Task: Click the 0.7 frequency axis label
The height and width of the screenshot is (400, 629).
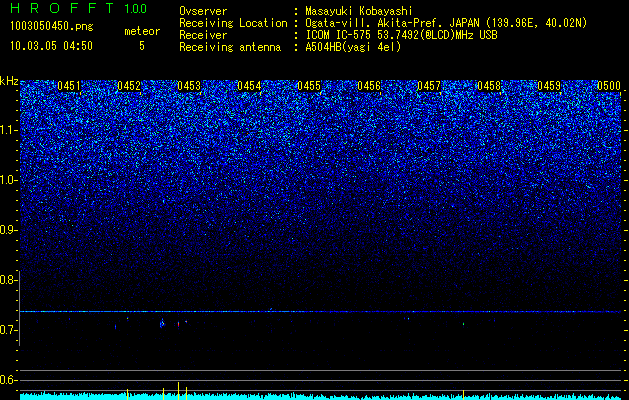Action: point(8,330)
